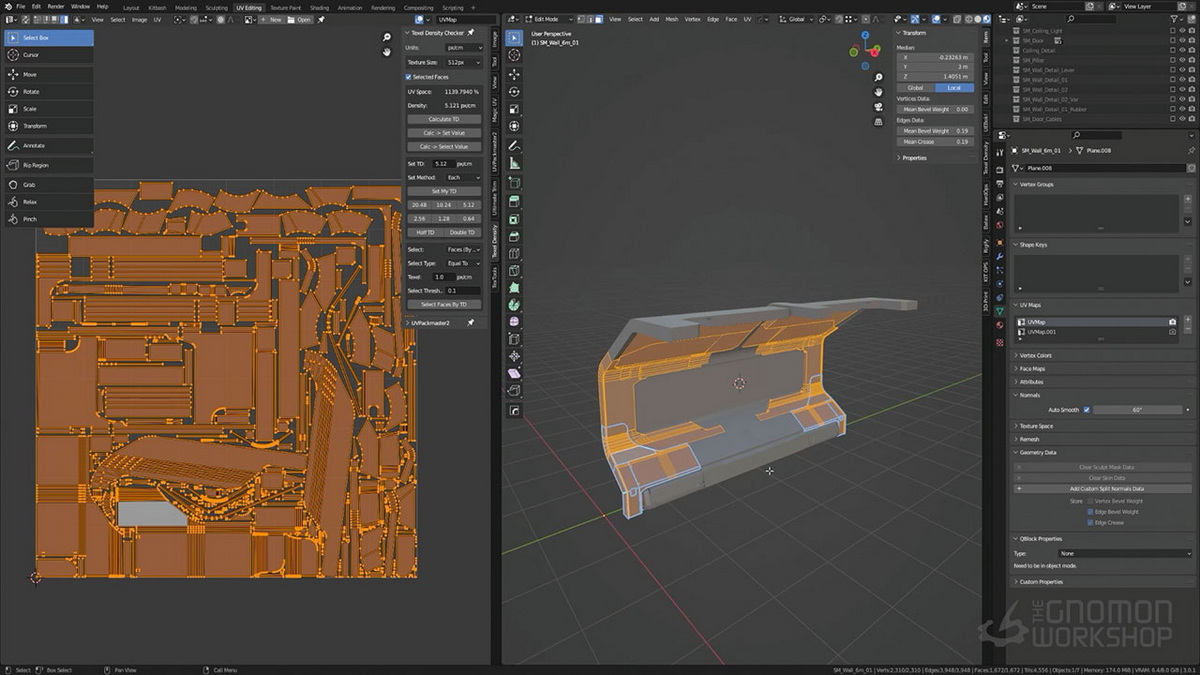Screen dimensions: 1200x675
Task: Adjust vertices Mean Bevel Weight slider
Action: [x=935, y=109]
